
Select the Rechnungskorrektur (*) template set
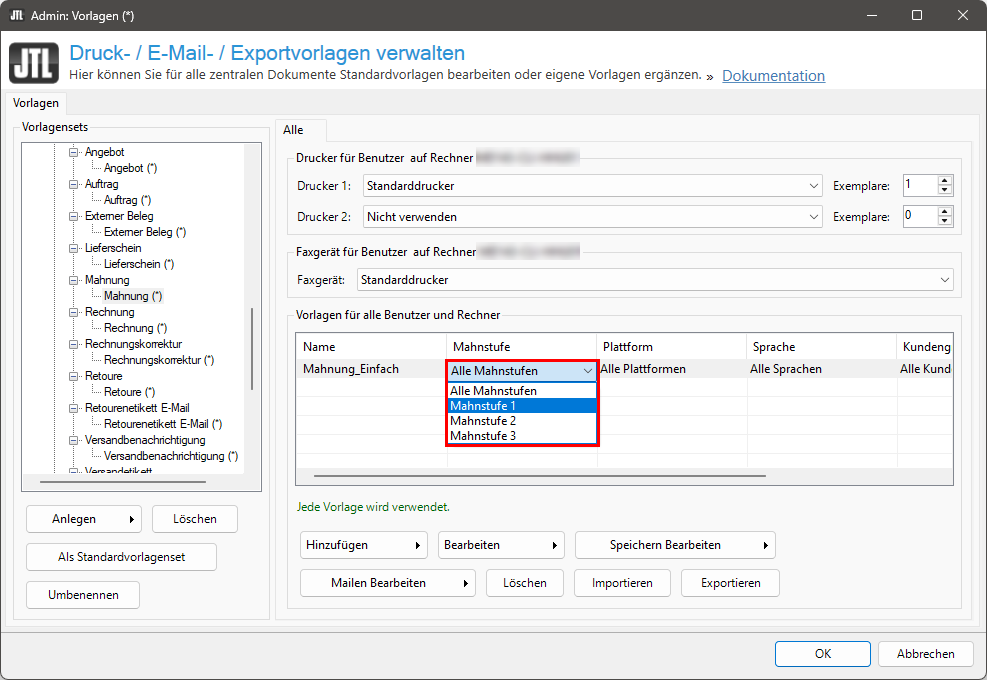159,360
